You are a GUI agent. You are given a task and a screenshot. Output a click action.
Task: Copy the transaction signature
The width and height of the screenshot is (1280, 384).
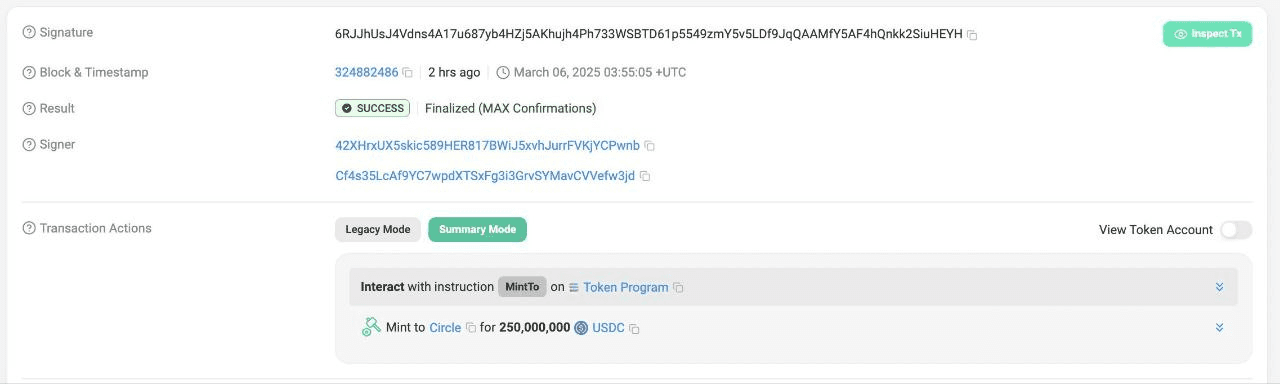[972, 35]
